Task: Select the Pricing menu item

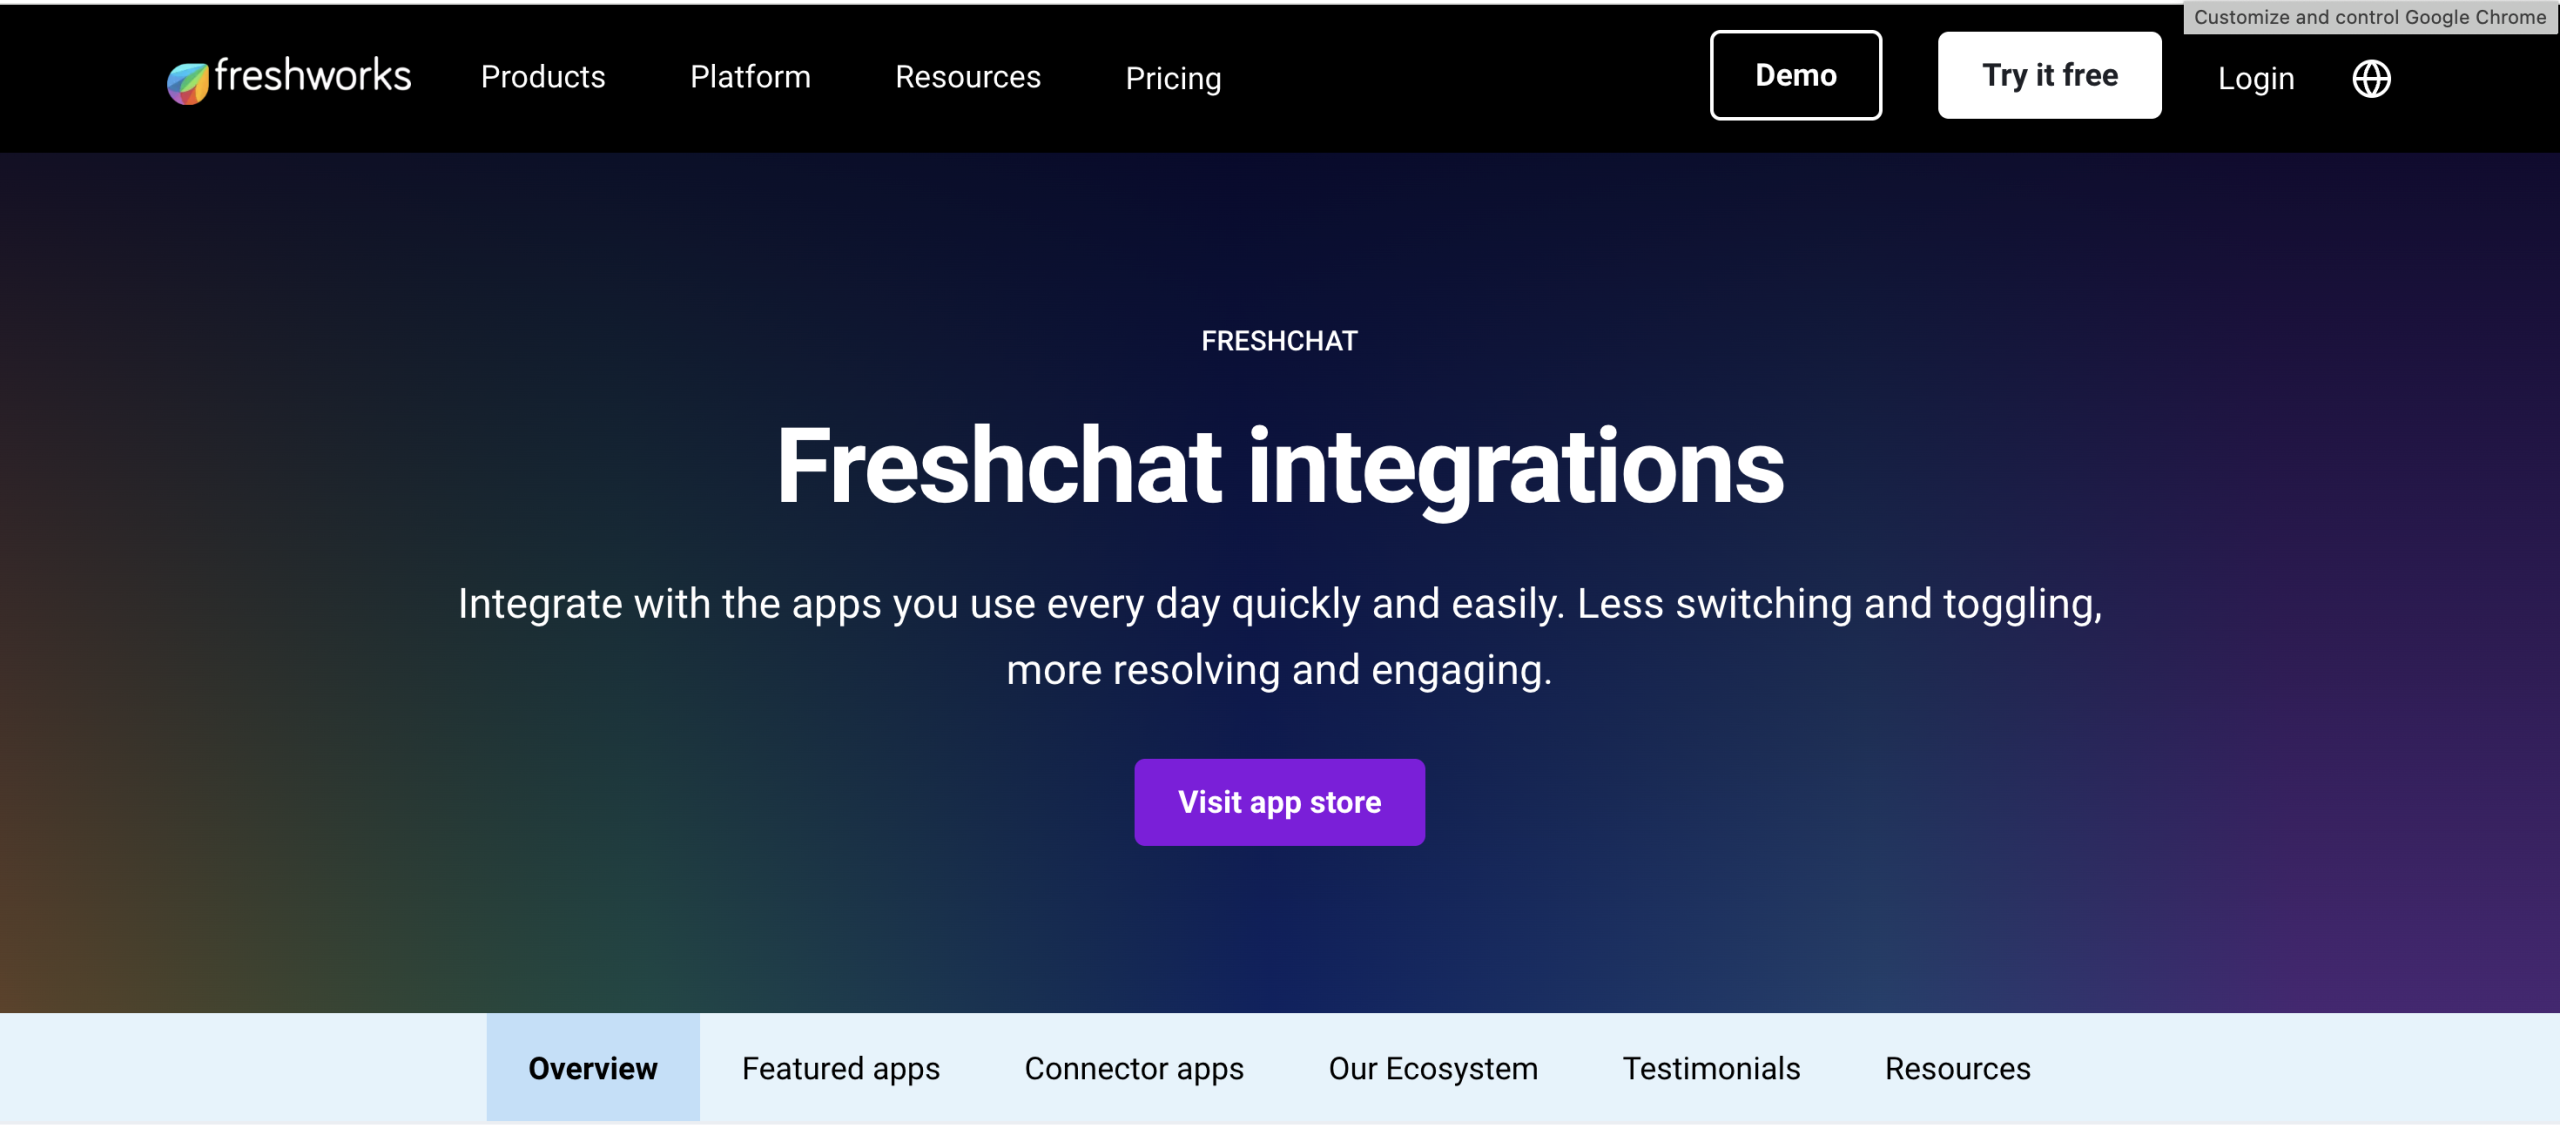Action: point(1174,79)
